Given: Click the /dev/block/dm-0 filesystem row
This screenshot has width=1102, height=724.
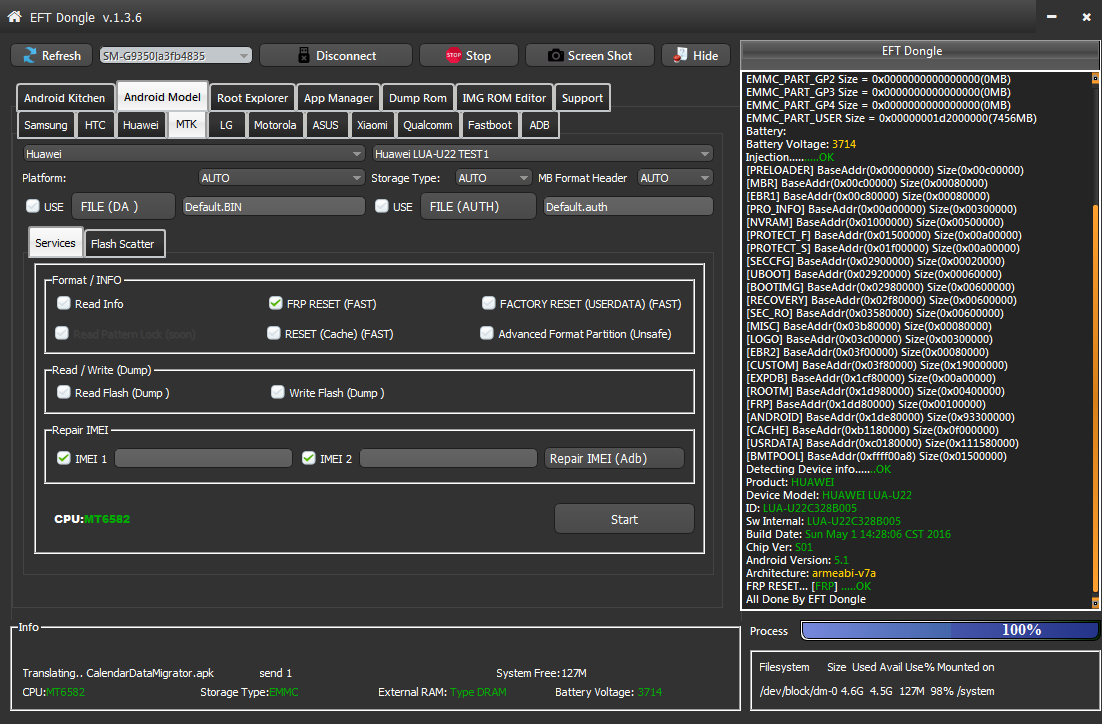Looking at the screenshot, I should pos(876,691).
